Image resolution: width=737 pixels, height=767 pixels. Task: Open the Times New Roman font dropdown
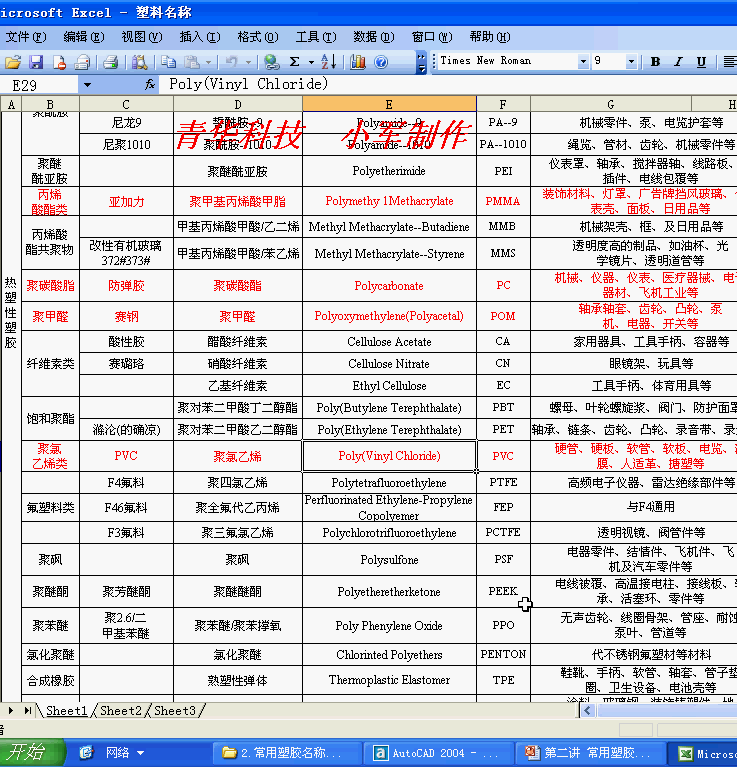click(x=582, y=62)
